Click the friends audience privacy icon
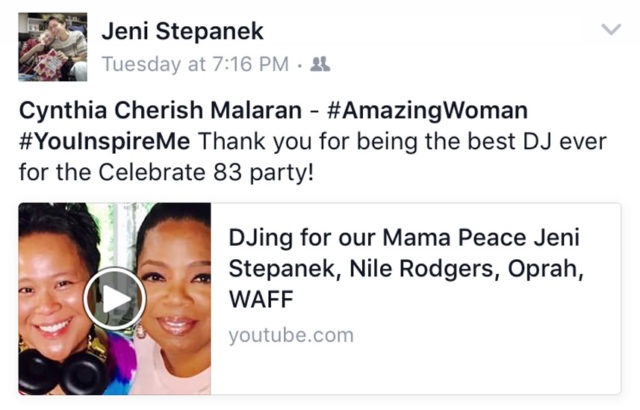The width and height of the screenshot is (640, 410). tap(320, 64)
